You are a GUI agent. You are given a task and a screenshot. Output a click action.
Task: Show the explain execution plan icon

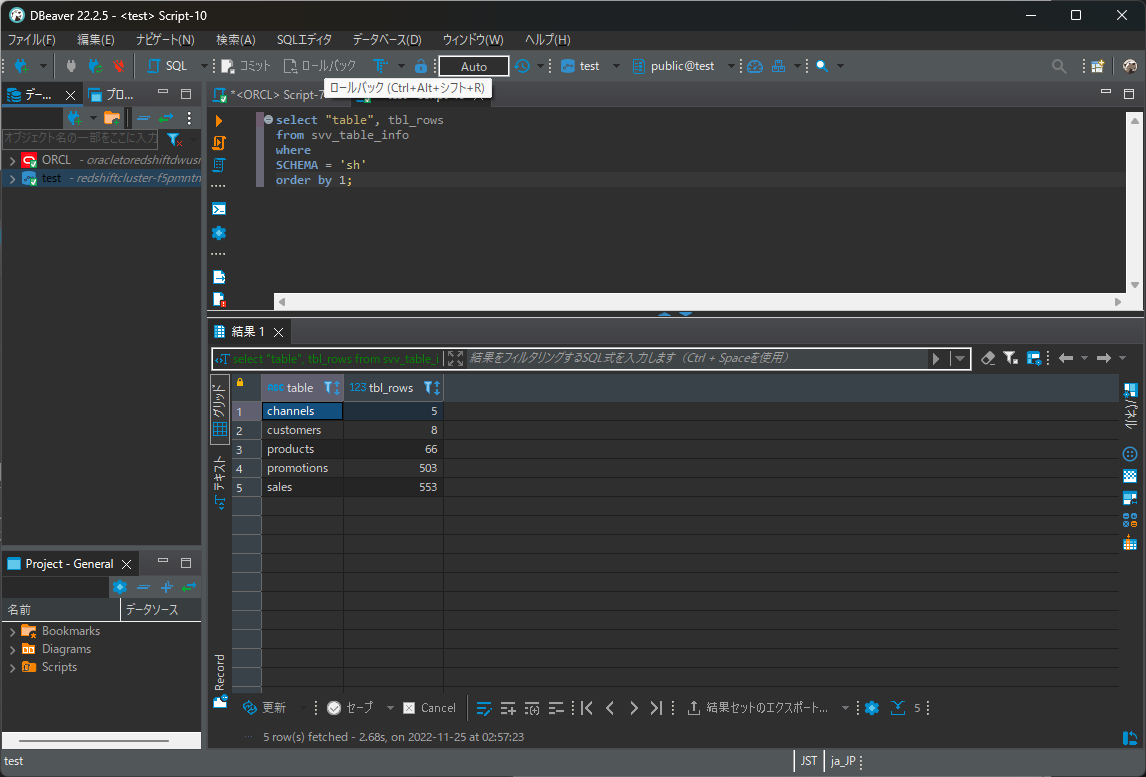(219, 164)
